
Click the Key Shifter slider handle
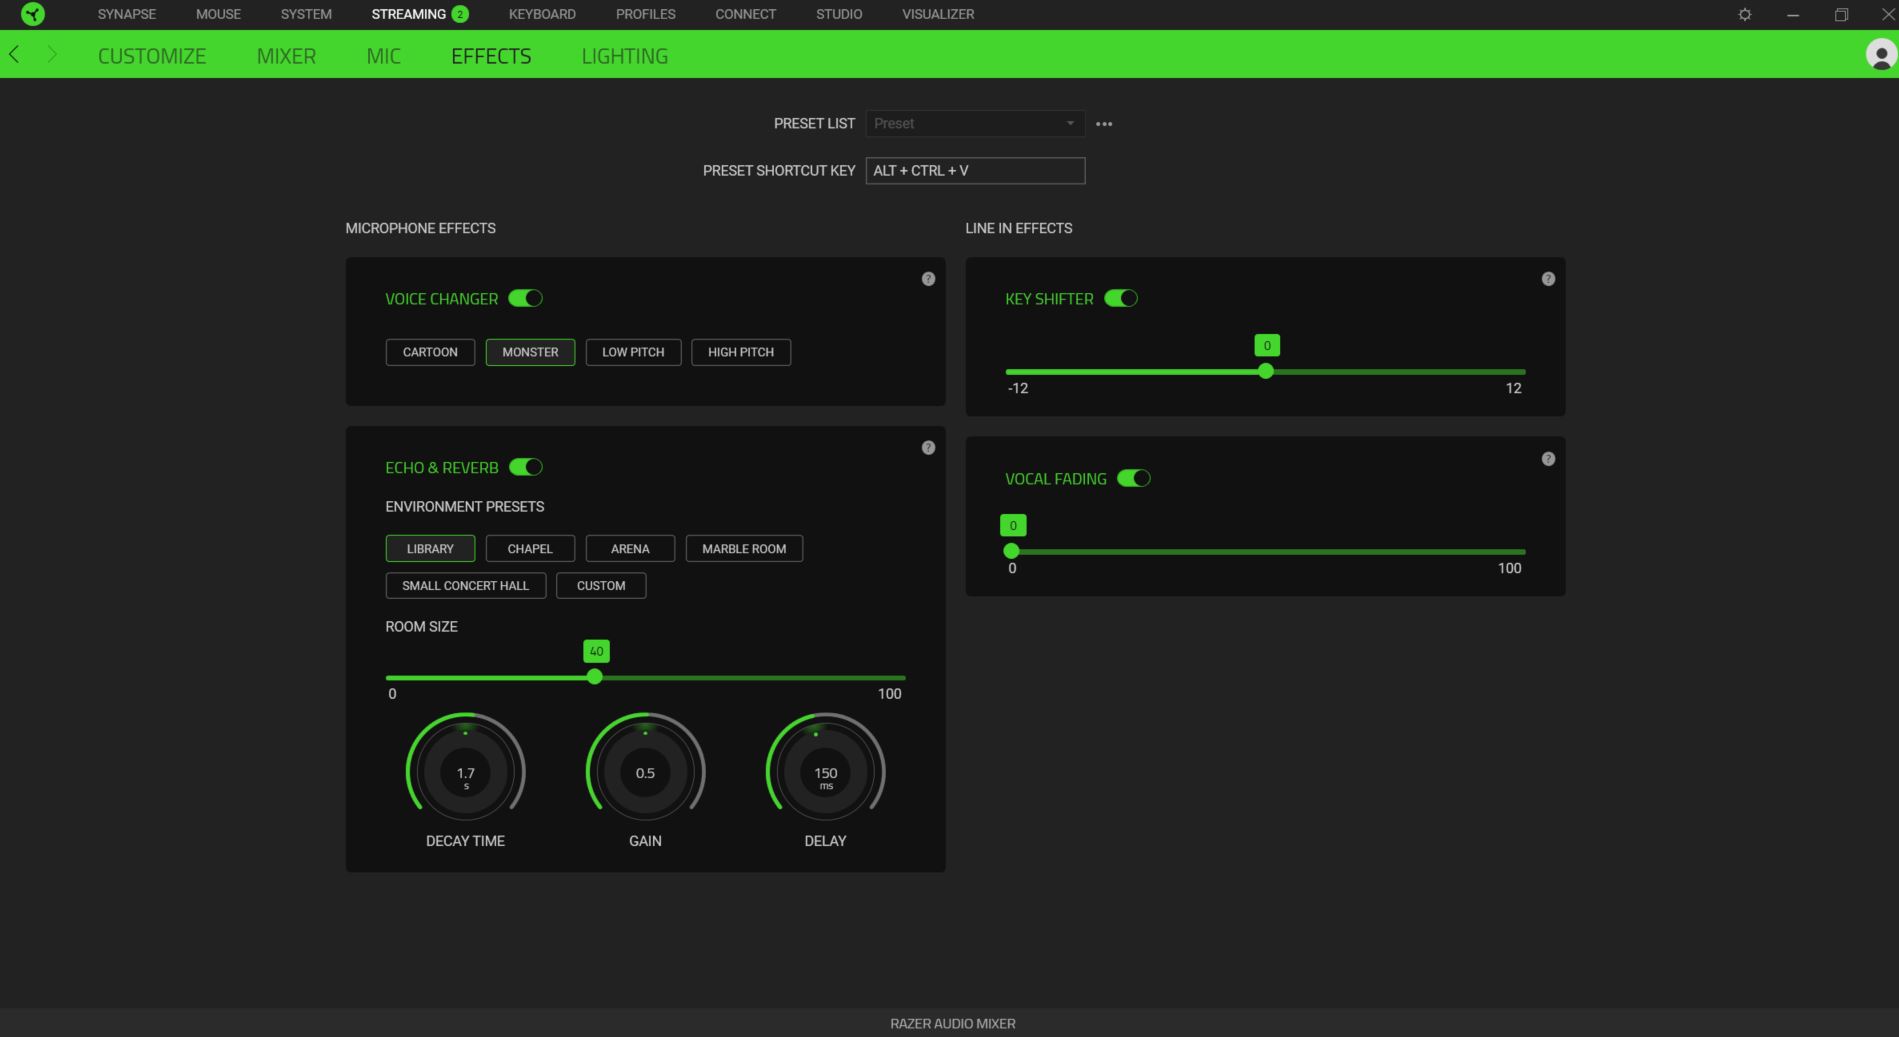1266,371
